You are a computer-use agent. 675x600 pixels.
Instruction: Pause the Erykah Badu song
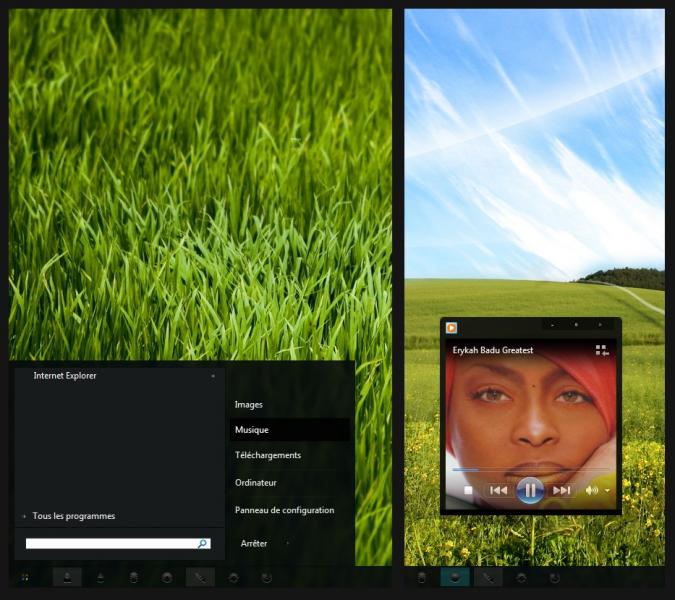tap(530, 490)
